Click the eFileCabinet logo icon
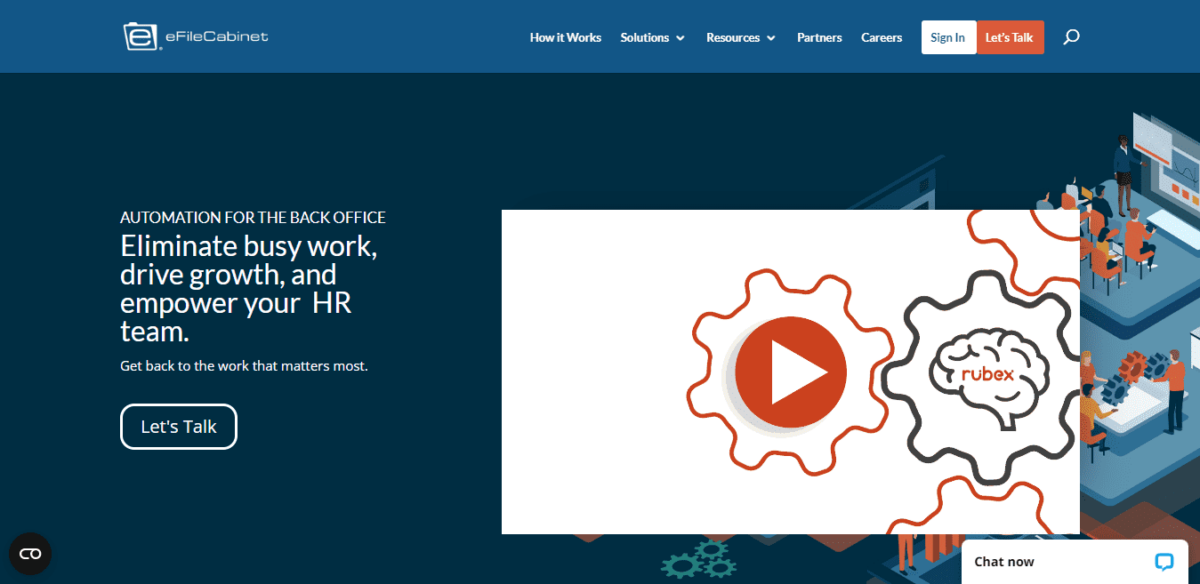 click(137, 37)
